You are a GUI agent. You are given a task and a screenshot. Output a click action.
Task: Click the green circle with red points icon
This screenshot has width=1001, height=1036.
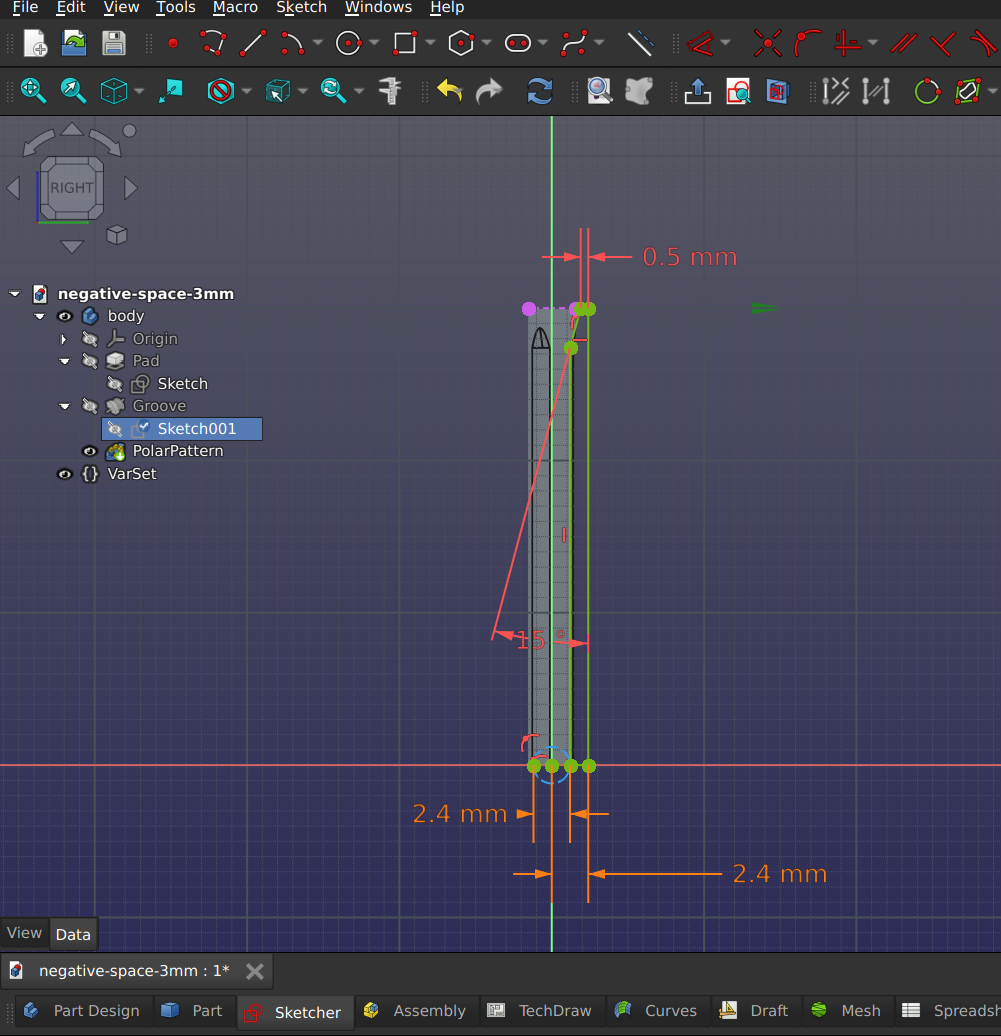[x=927, y=91]
